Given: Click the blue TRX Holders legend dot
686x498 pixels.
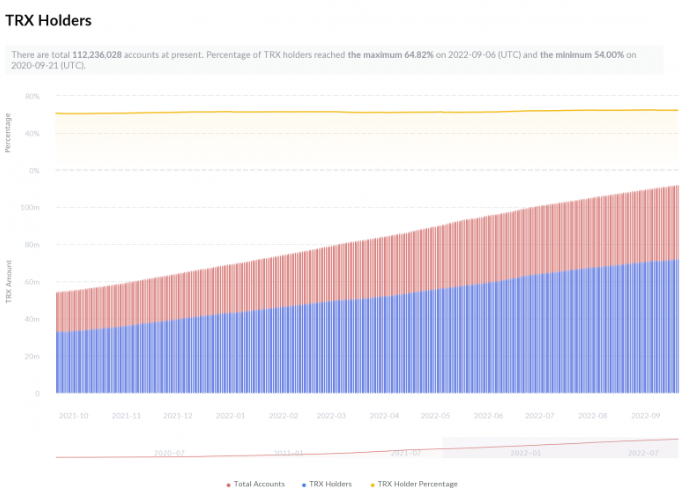Looking at the screenshot, I should click(x=302, y=484).
